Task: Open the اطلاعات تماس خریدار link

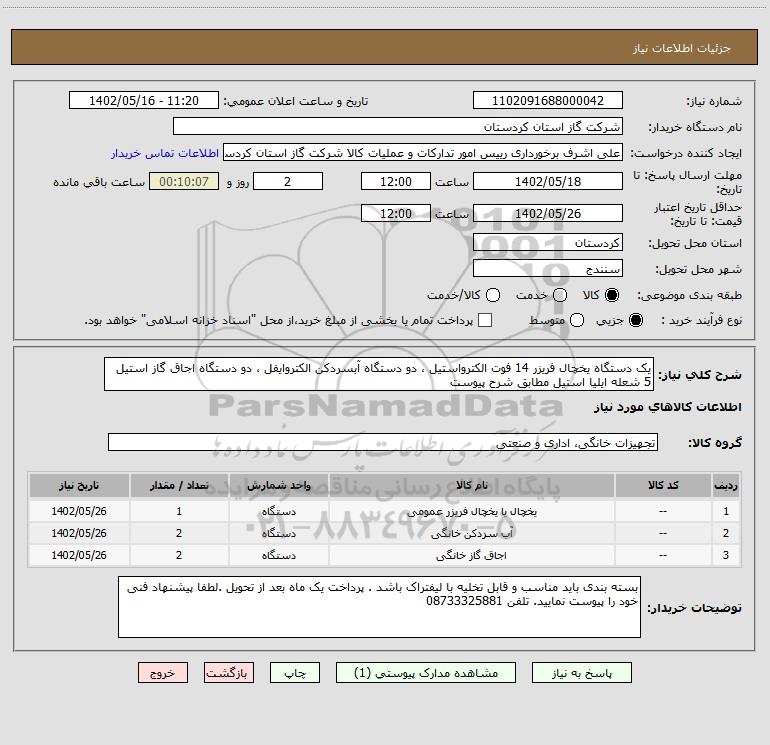Action: [165, 153]
